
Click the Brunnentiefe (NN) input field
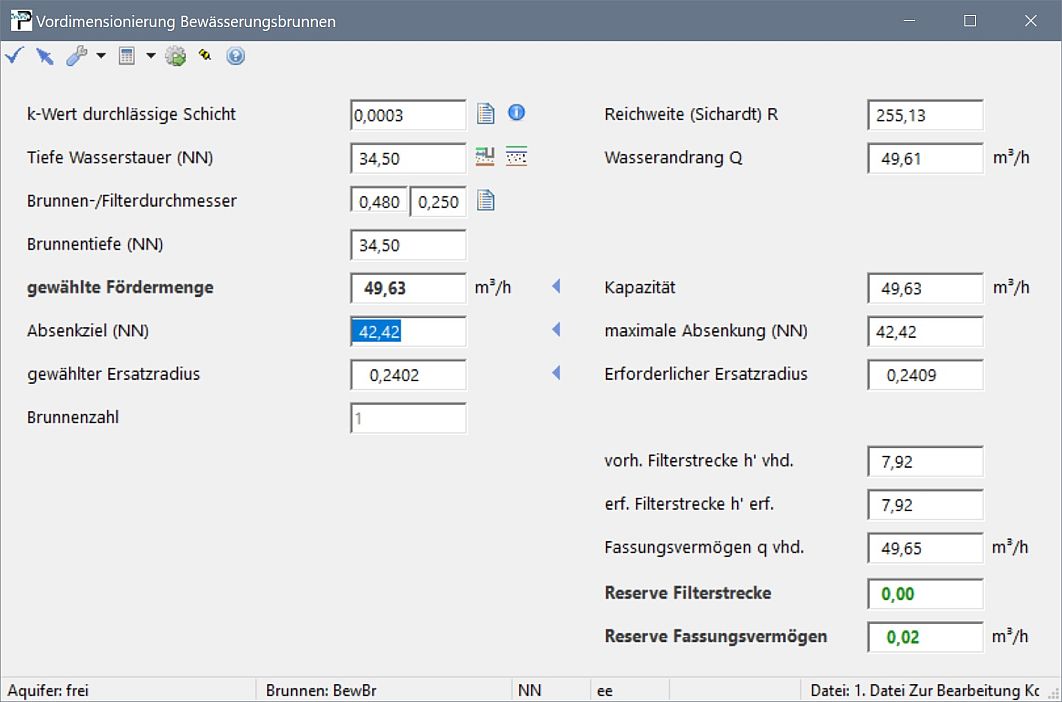(x=408, y=245)
